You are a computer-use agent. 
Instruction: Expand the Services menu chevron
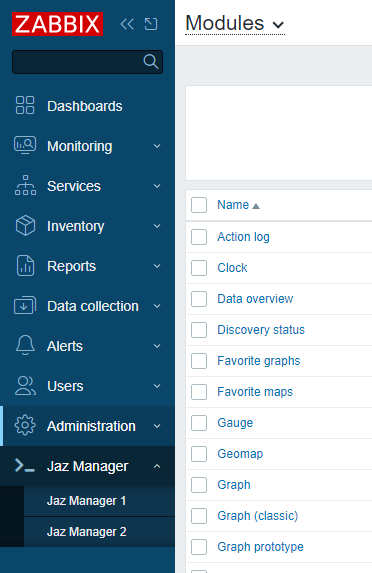[x=157, y=186]
